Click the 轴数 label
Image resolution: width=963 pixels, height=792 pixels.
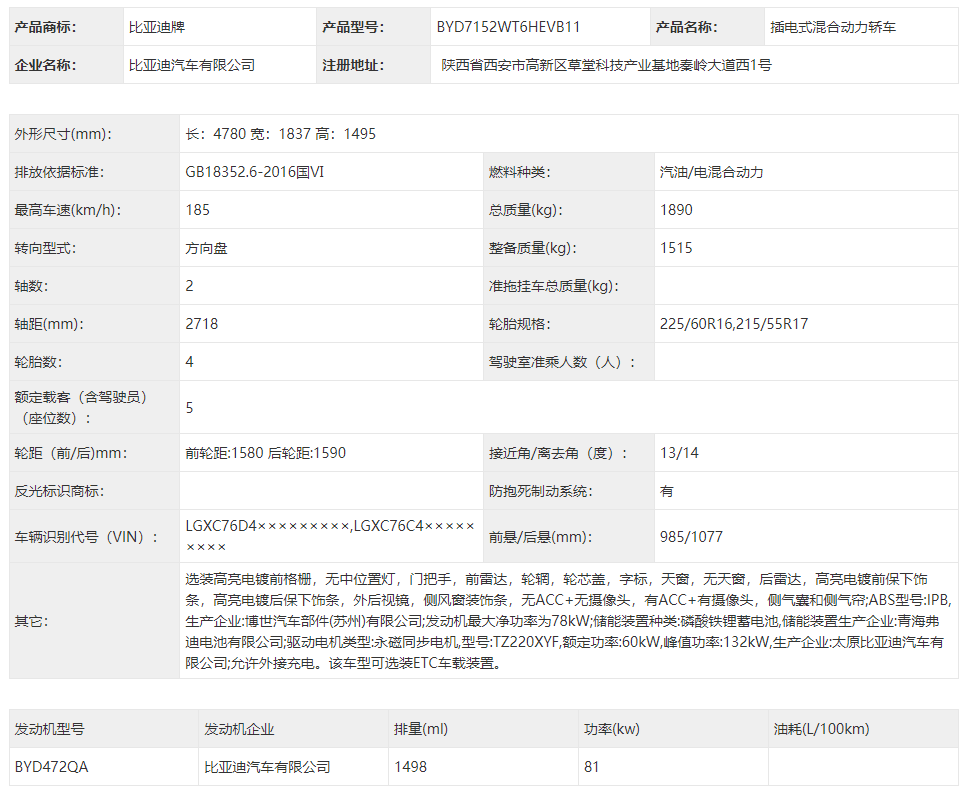31,286
